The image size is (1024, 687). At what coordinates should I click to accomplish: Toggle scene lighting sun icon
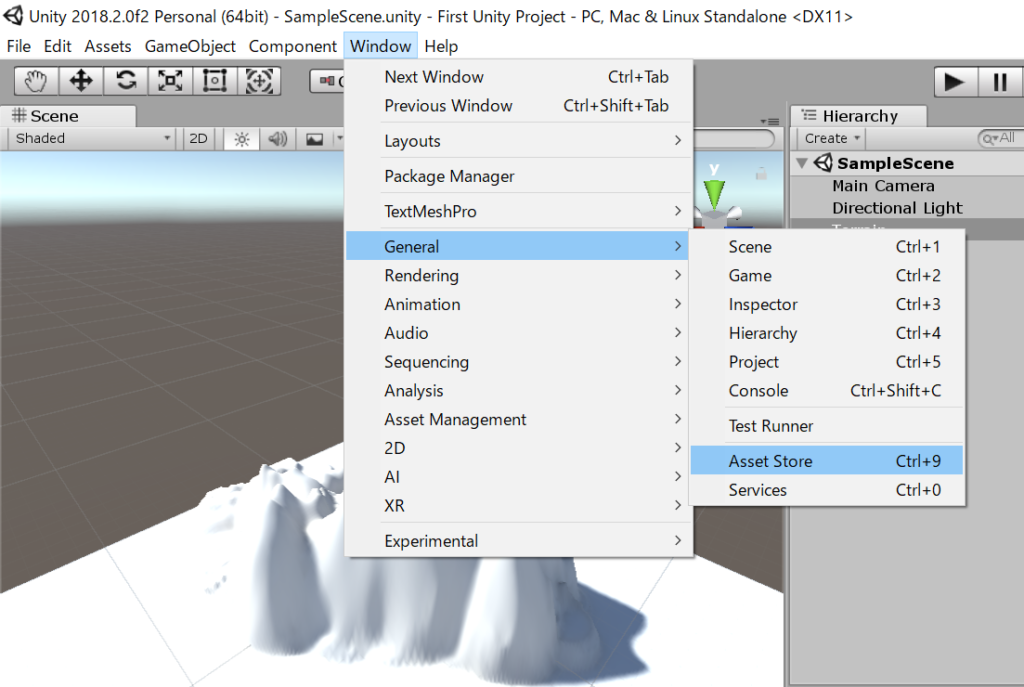241,139
